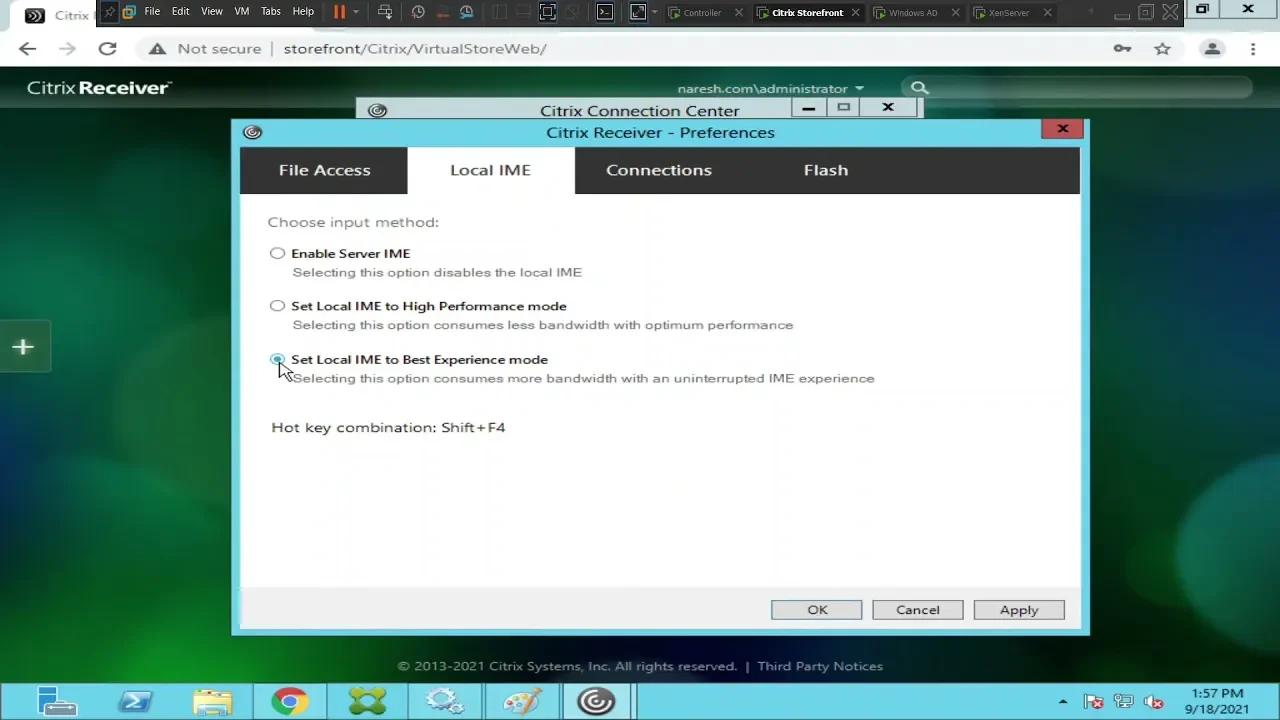
Task: Enter full screen mode in VMware
Action: [547, 13]
